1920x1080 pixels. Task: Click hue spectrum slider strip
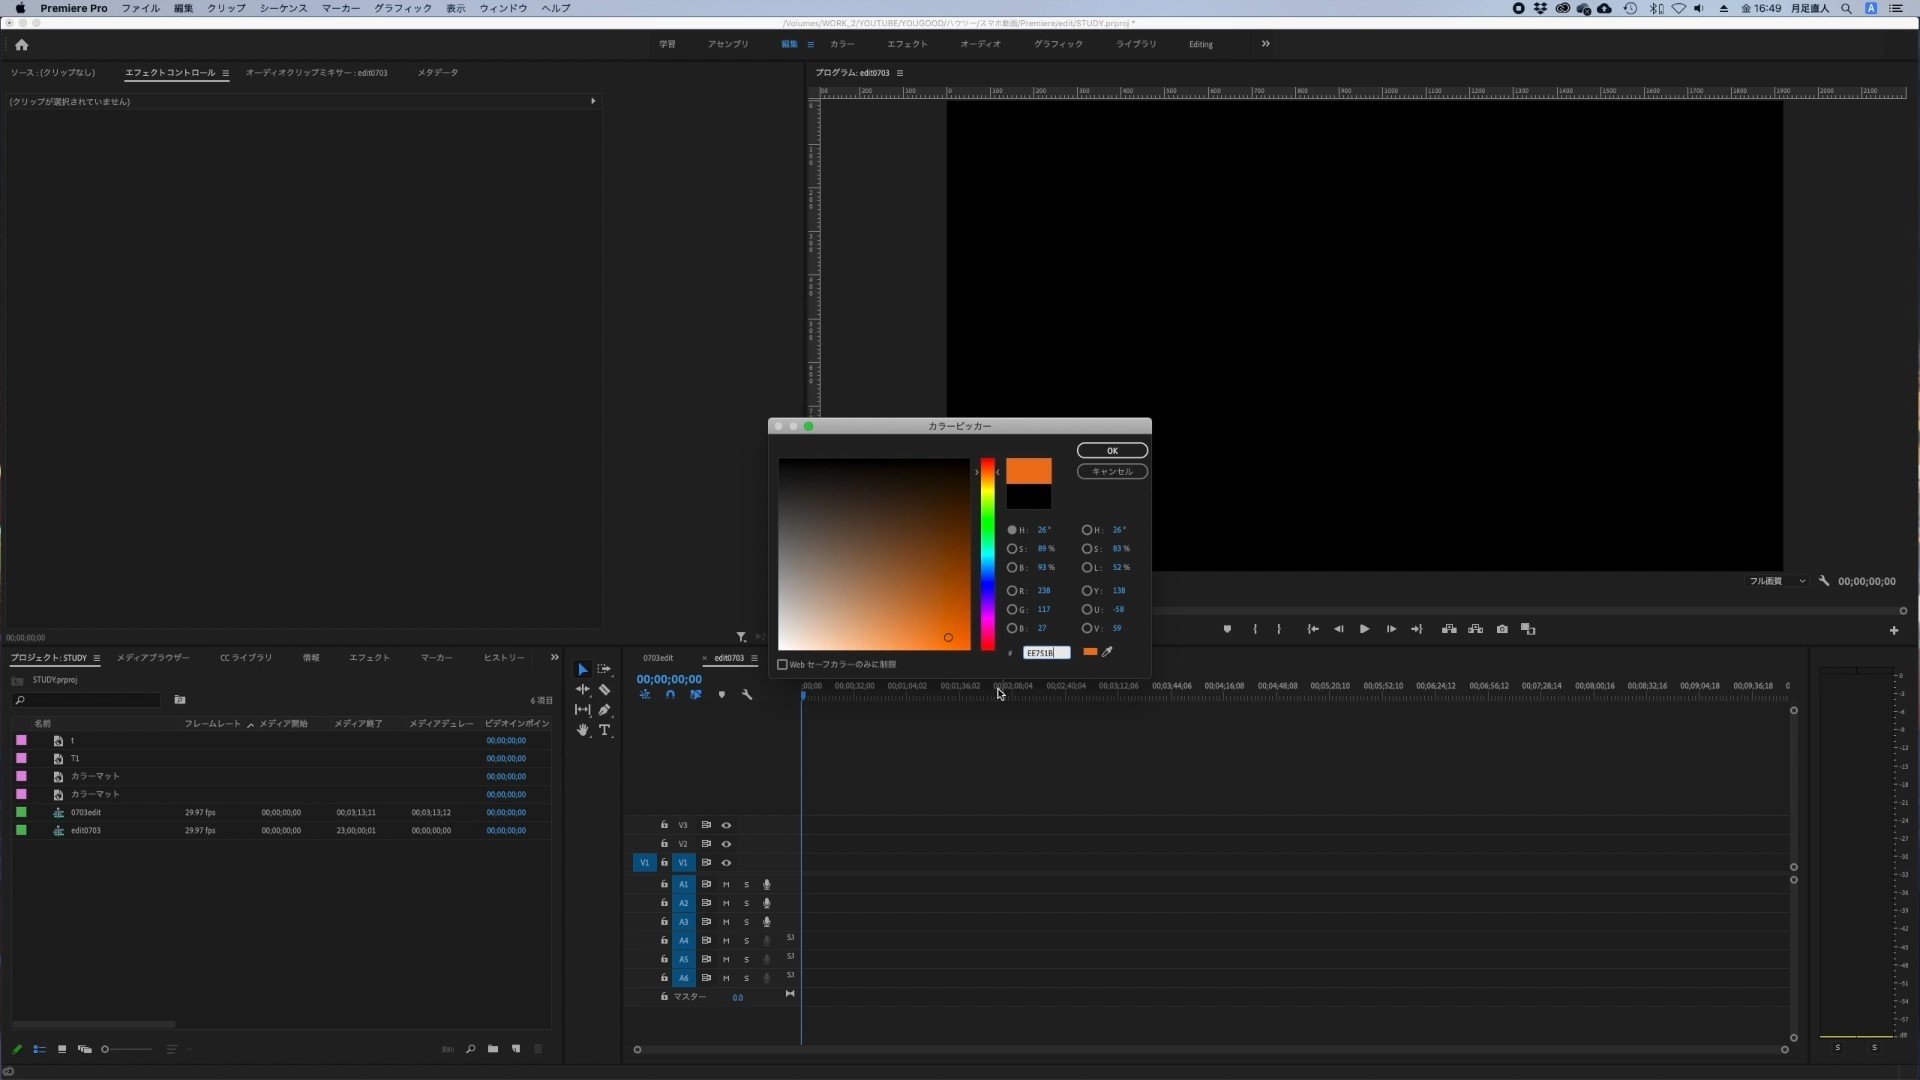tap(988, 555)
